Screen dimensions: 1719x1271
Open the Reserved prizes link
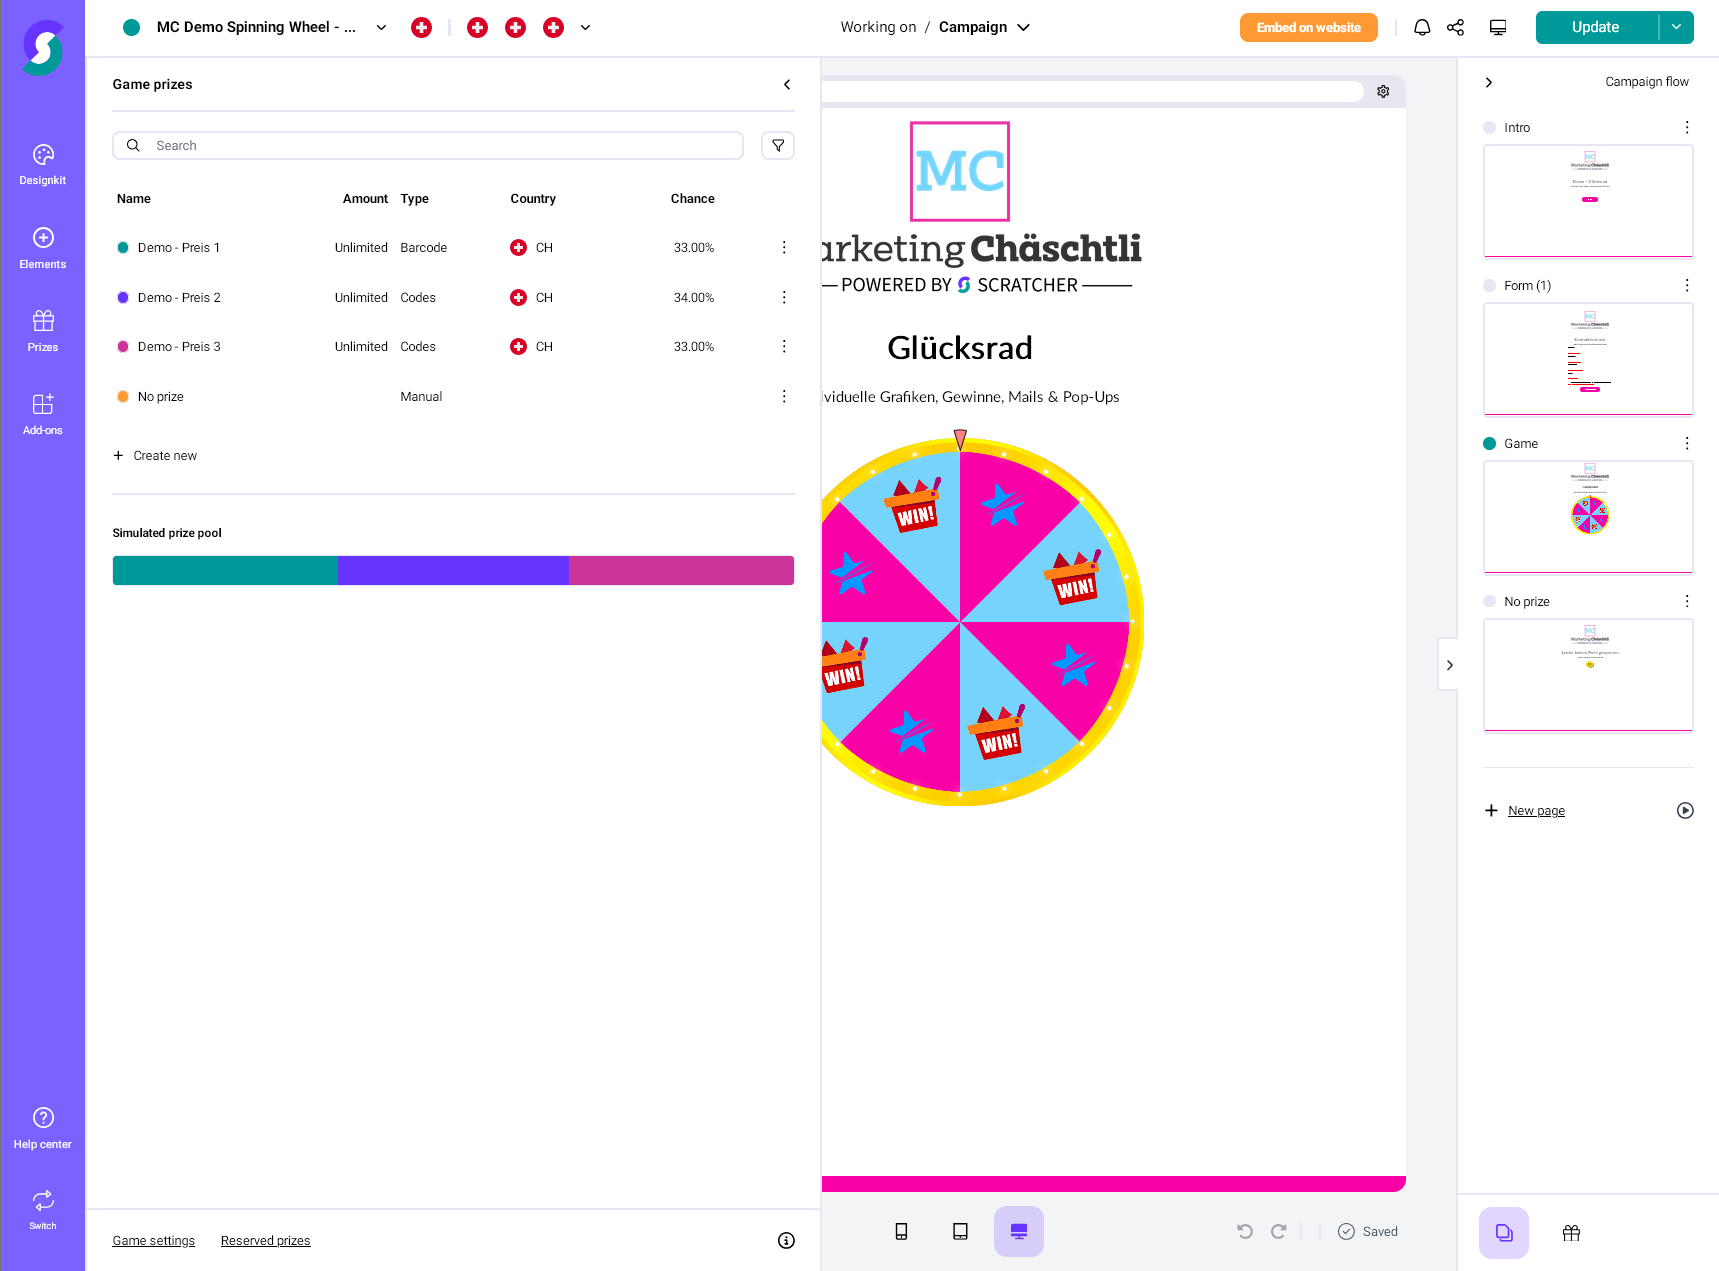265,1240
